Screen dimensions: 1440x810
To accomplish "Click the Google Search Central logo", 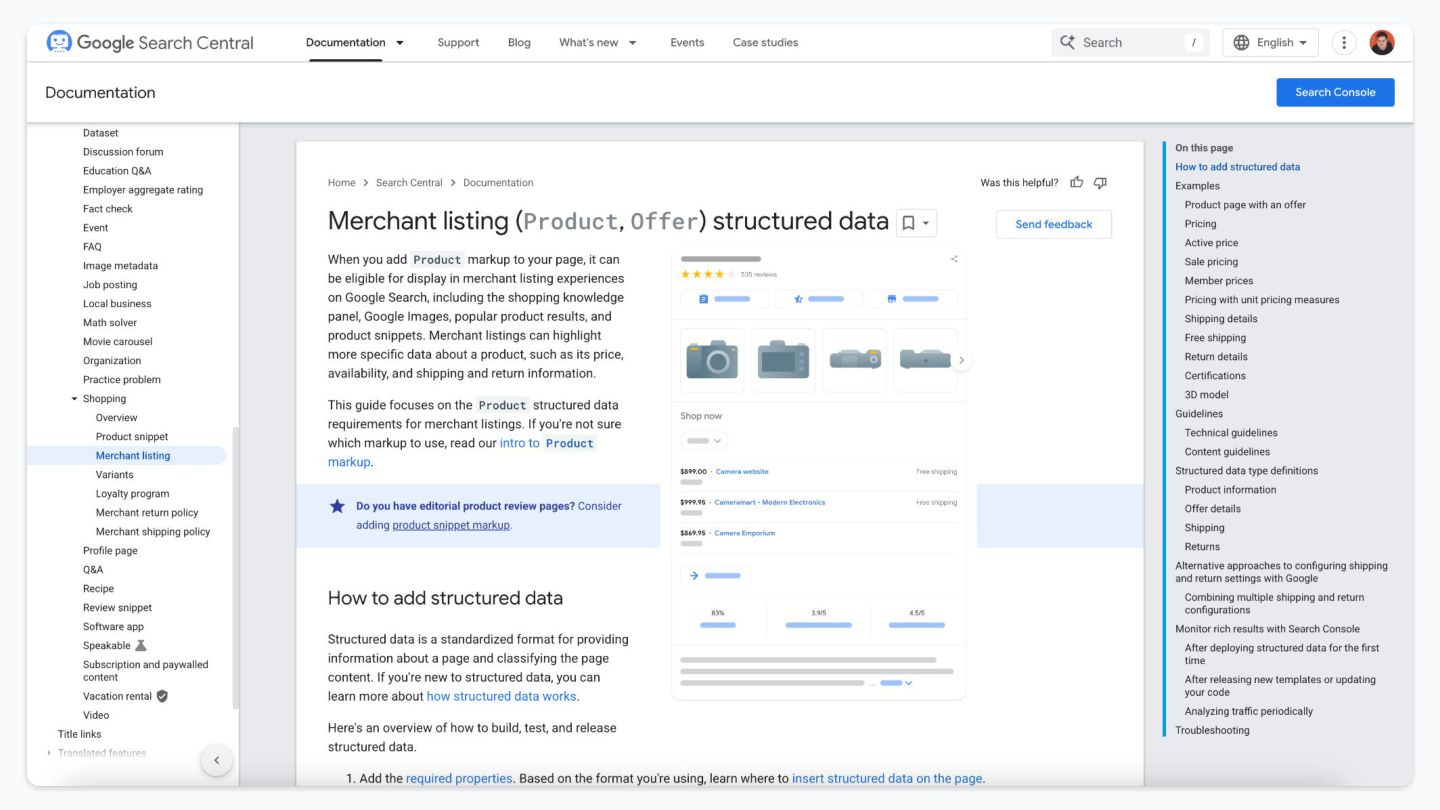I will click(150, 42).
